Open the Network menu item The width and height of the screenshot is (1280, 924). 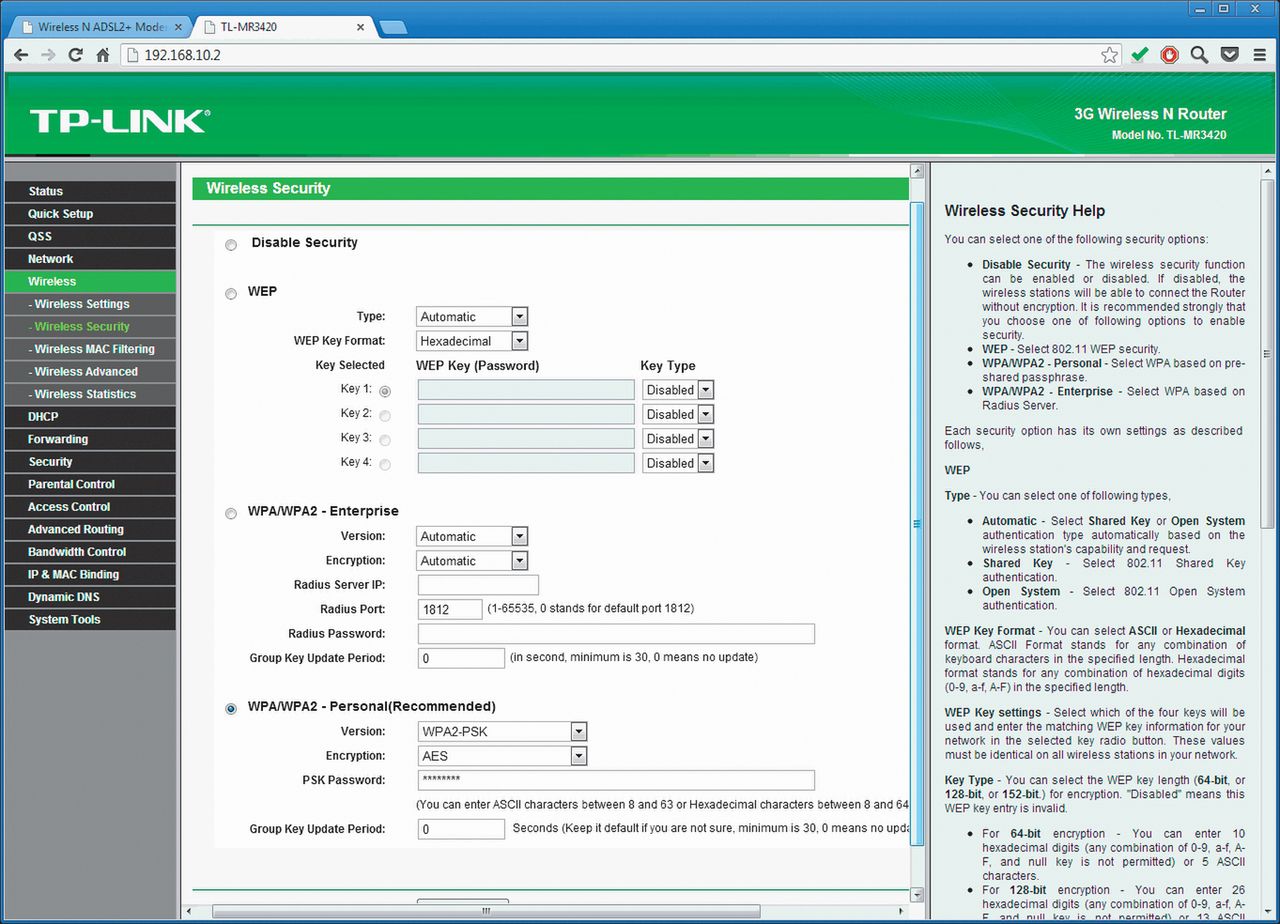pos(90,259)
